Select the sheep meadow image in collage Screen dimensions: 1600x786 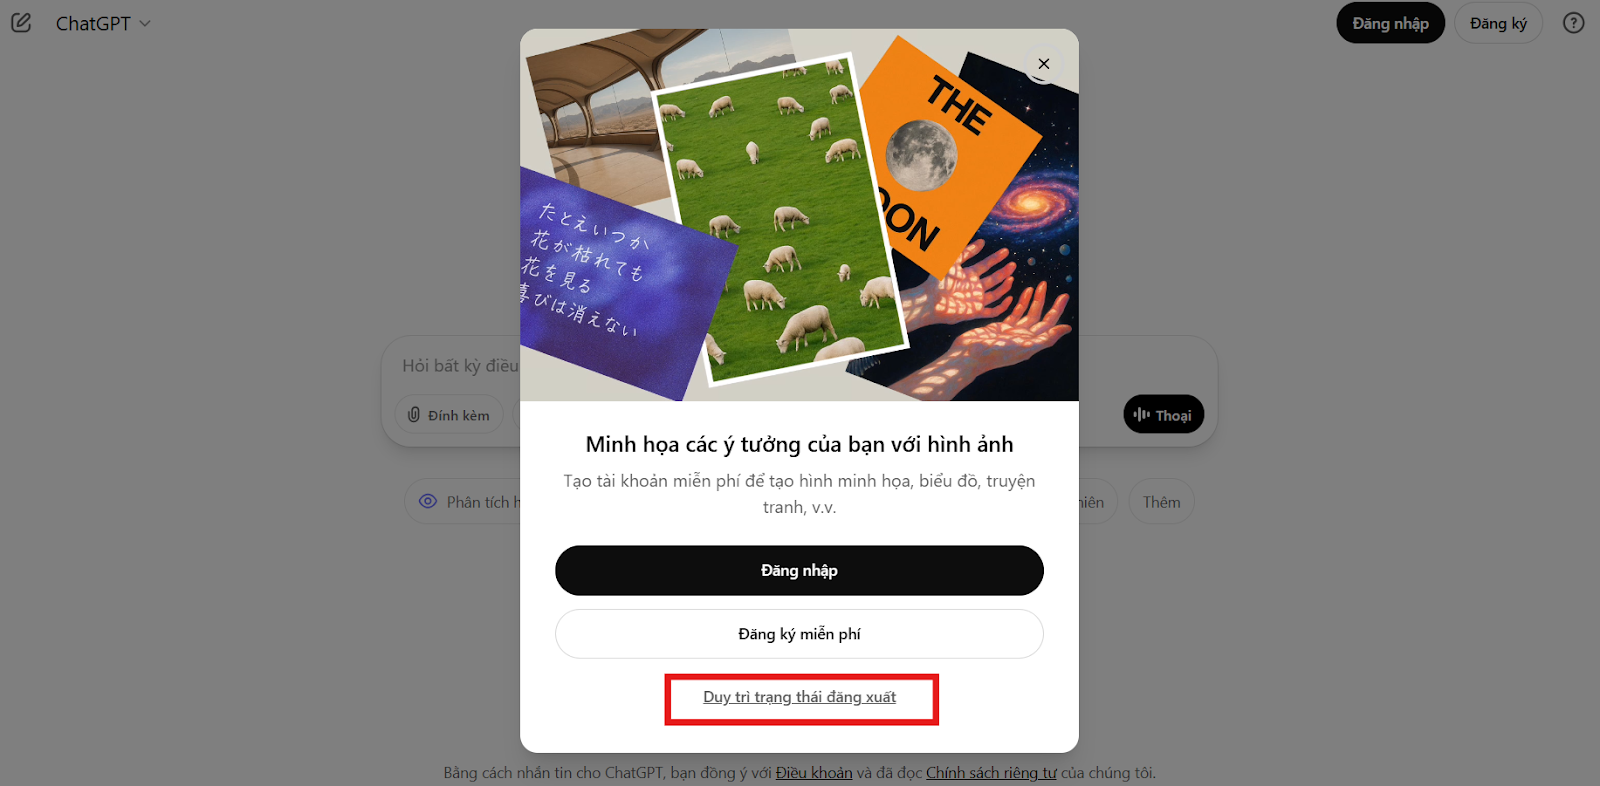(x=780, y=218)
